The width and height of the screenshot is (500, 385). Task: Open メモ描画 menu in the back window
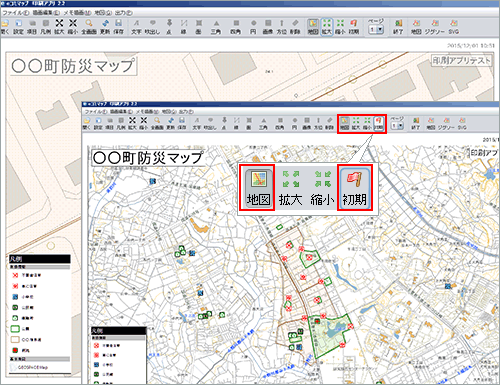pos(77,13)
